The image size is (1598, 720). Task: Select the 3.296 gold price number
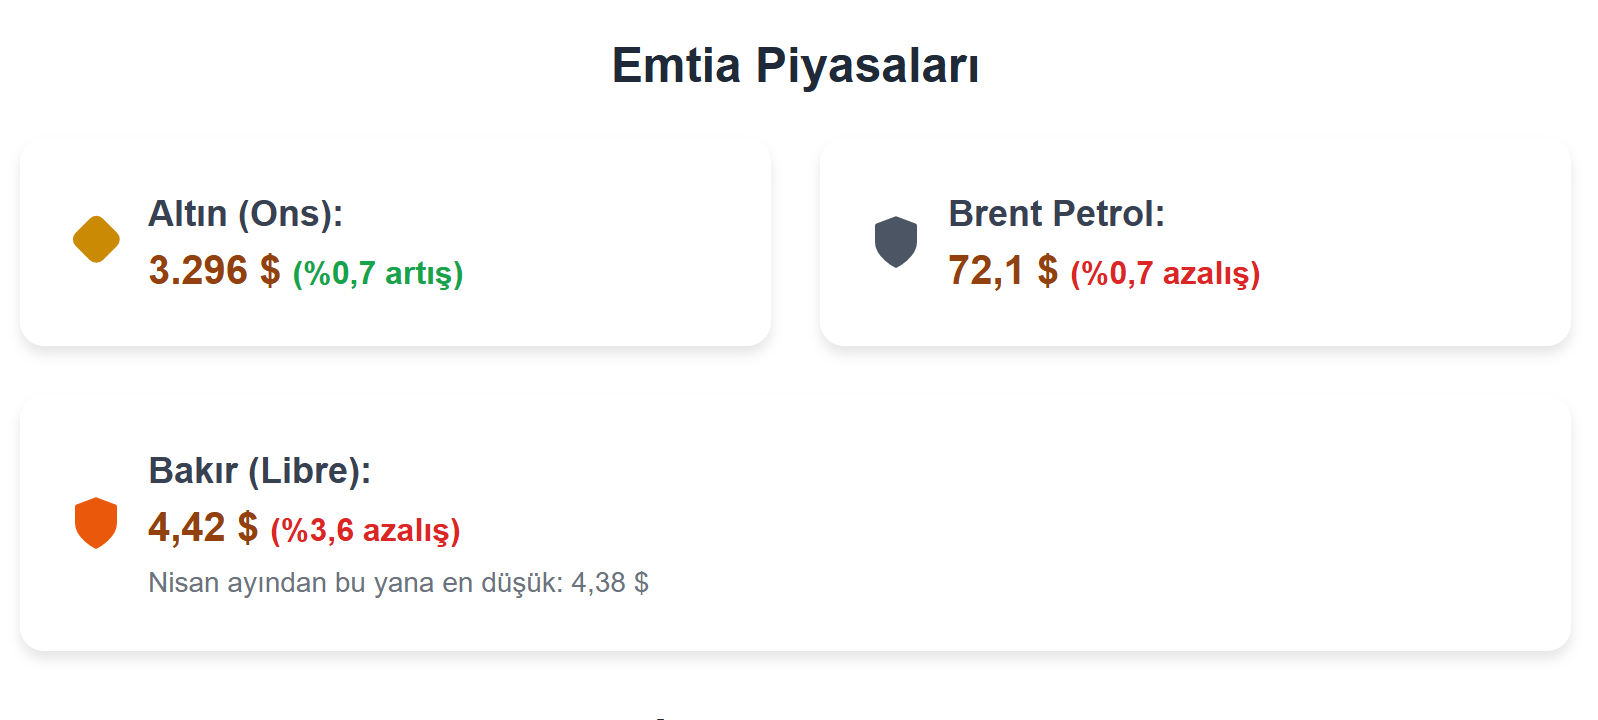198,271
